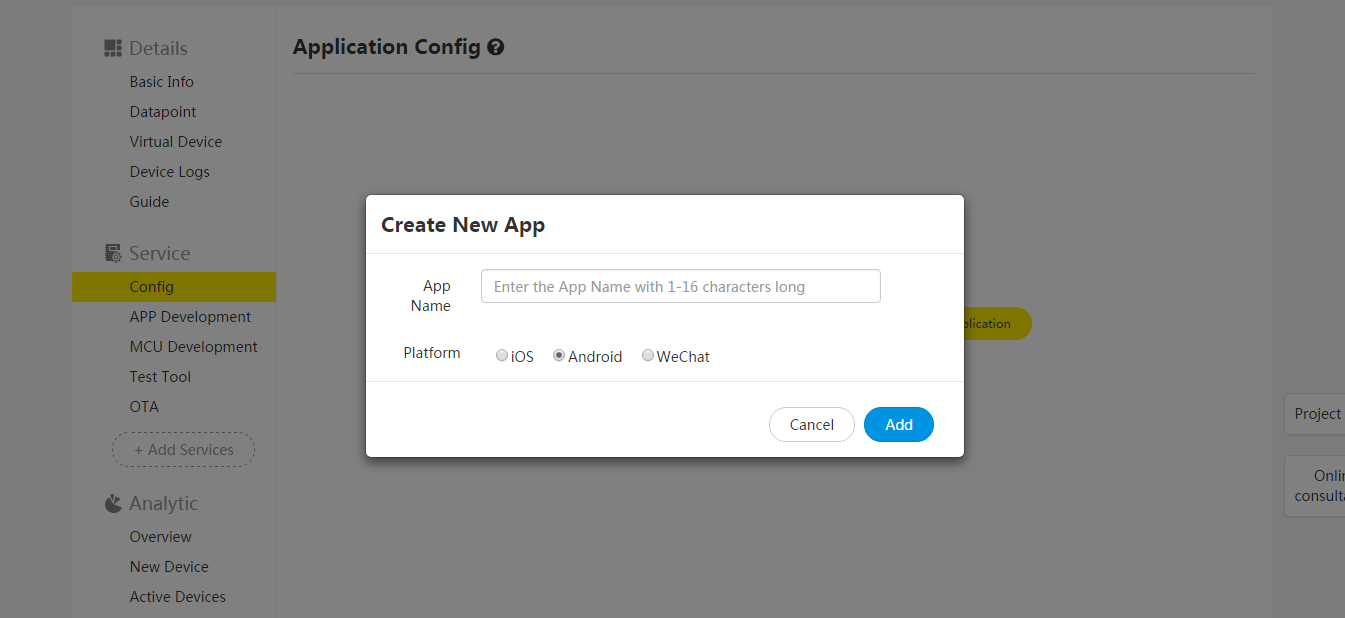Go to MCU Development

[x=193, y=346]
